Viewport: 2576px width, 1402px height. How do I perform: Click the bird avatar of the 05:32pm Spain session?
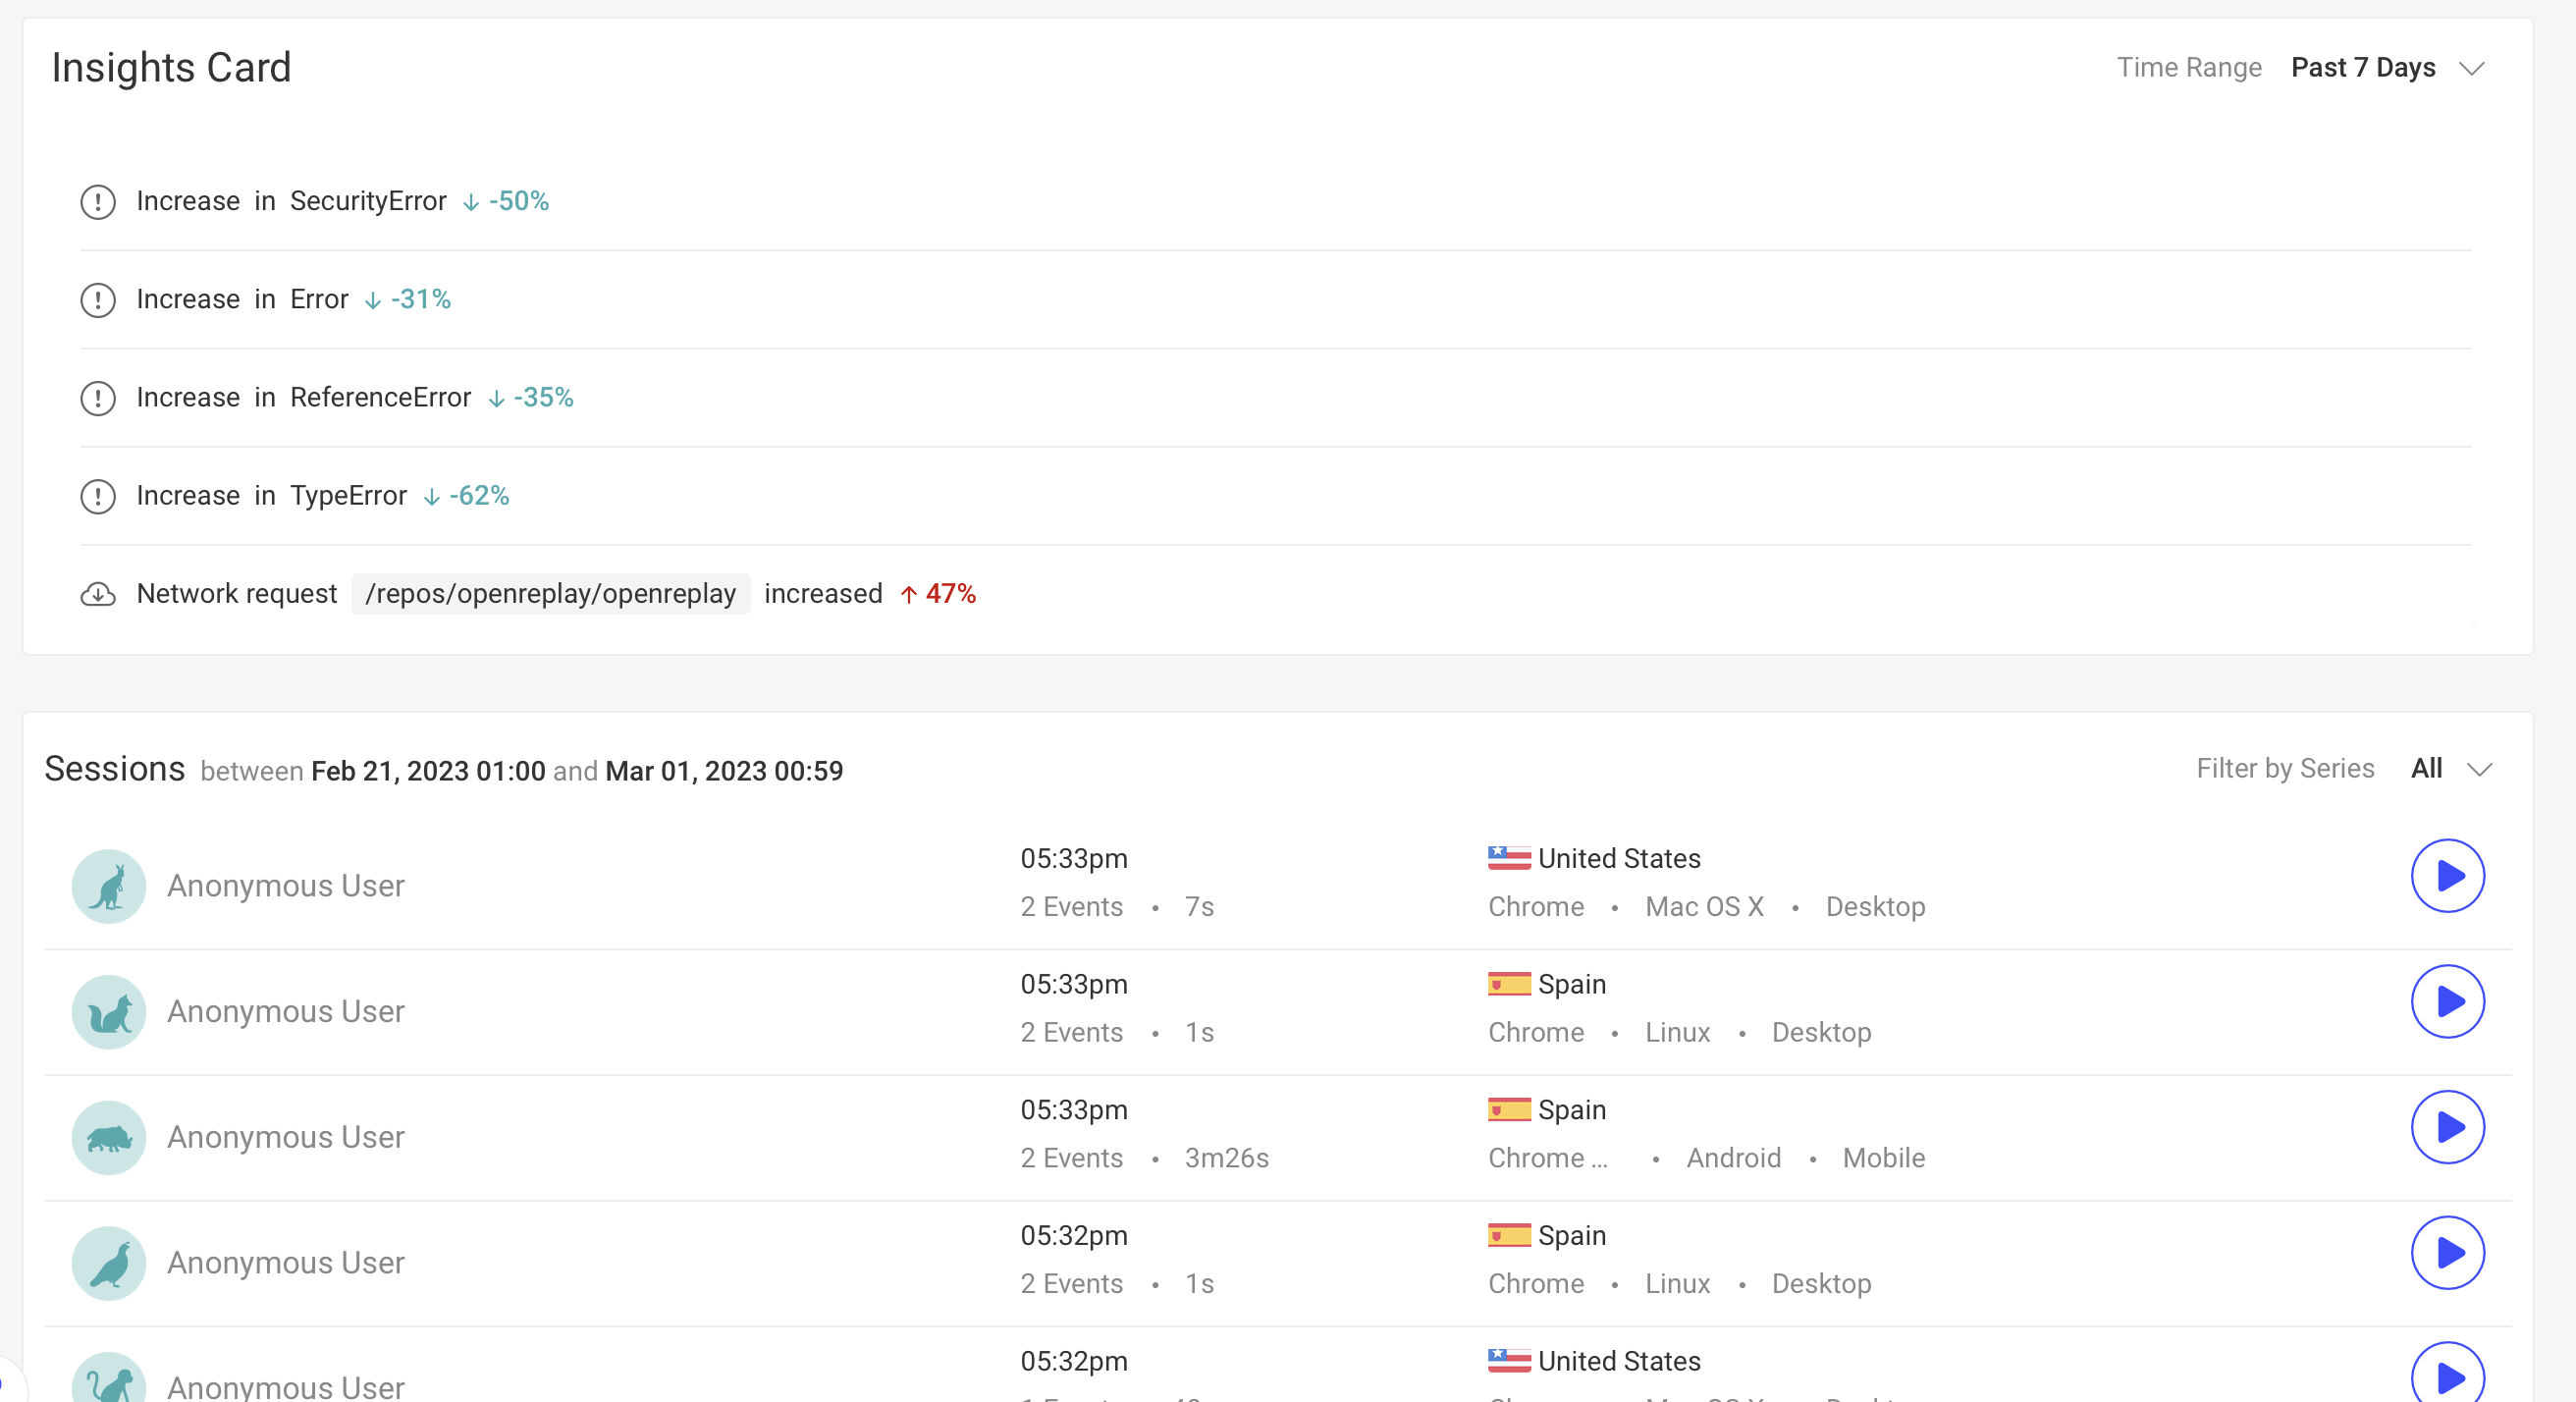tap(109, 1264)
